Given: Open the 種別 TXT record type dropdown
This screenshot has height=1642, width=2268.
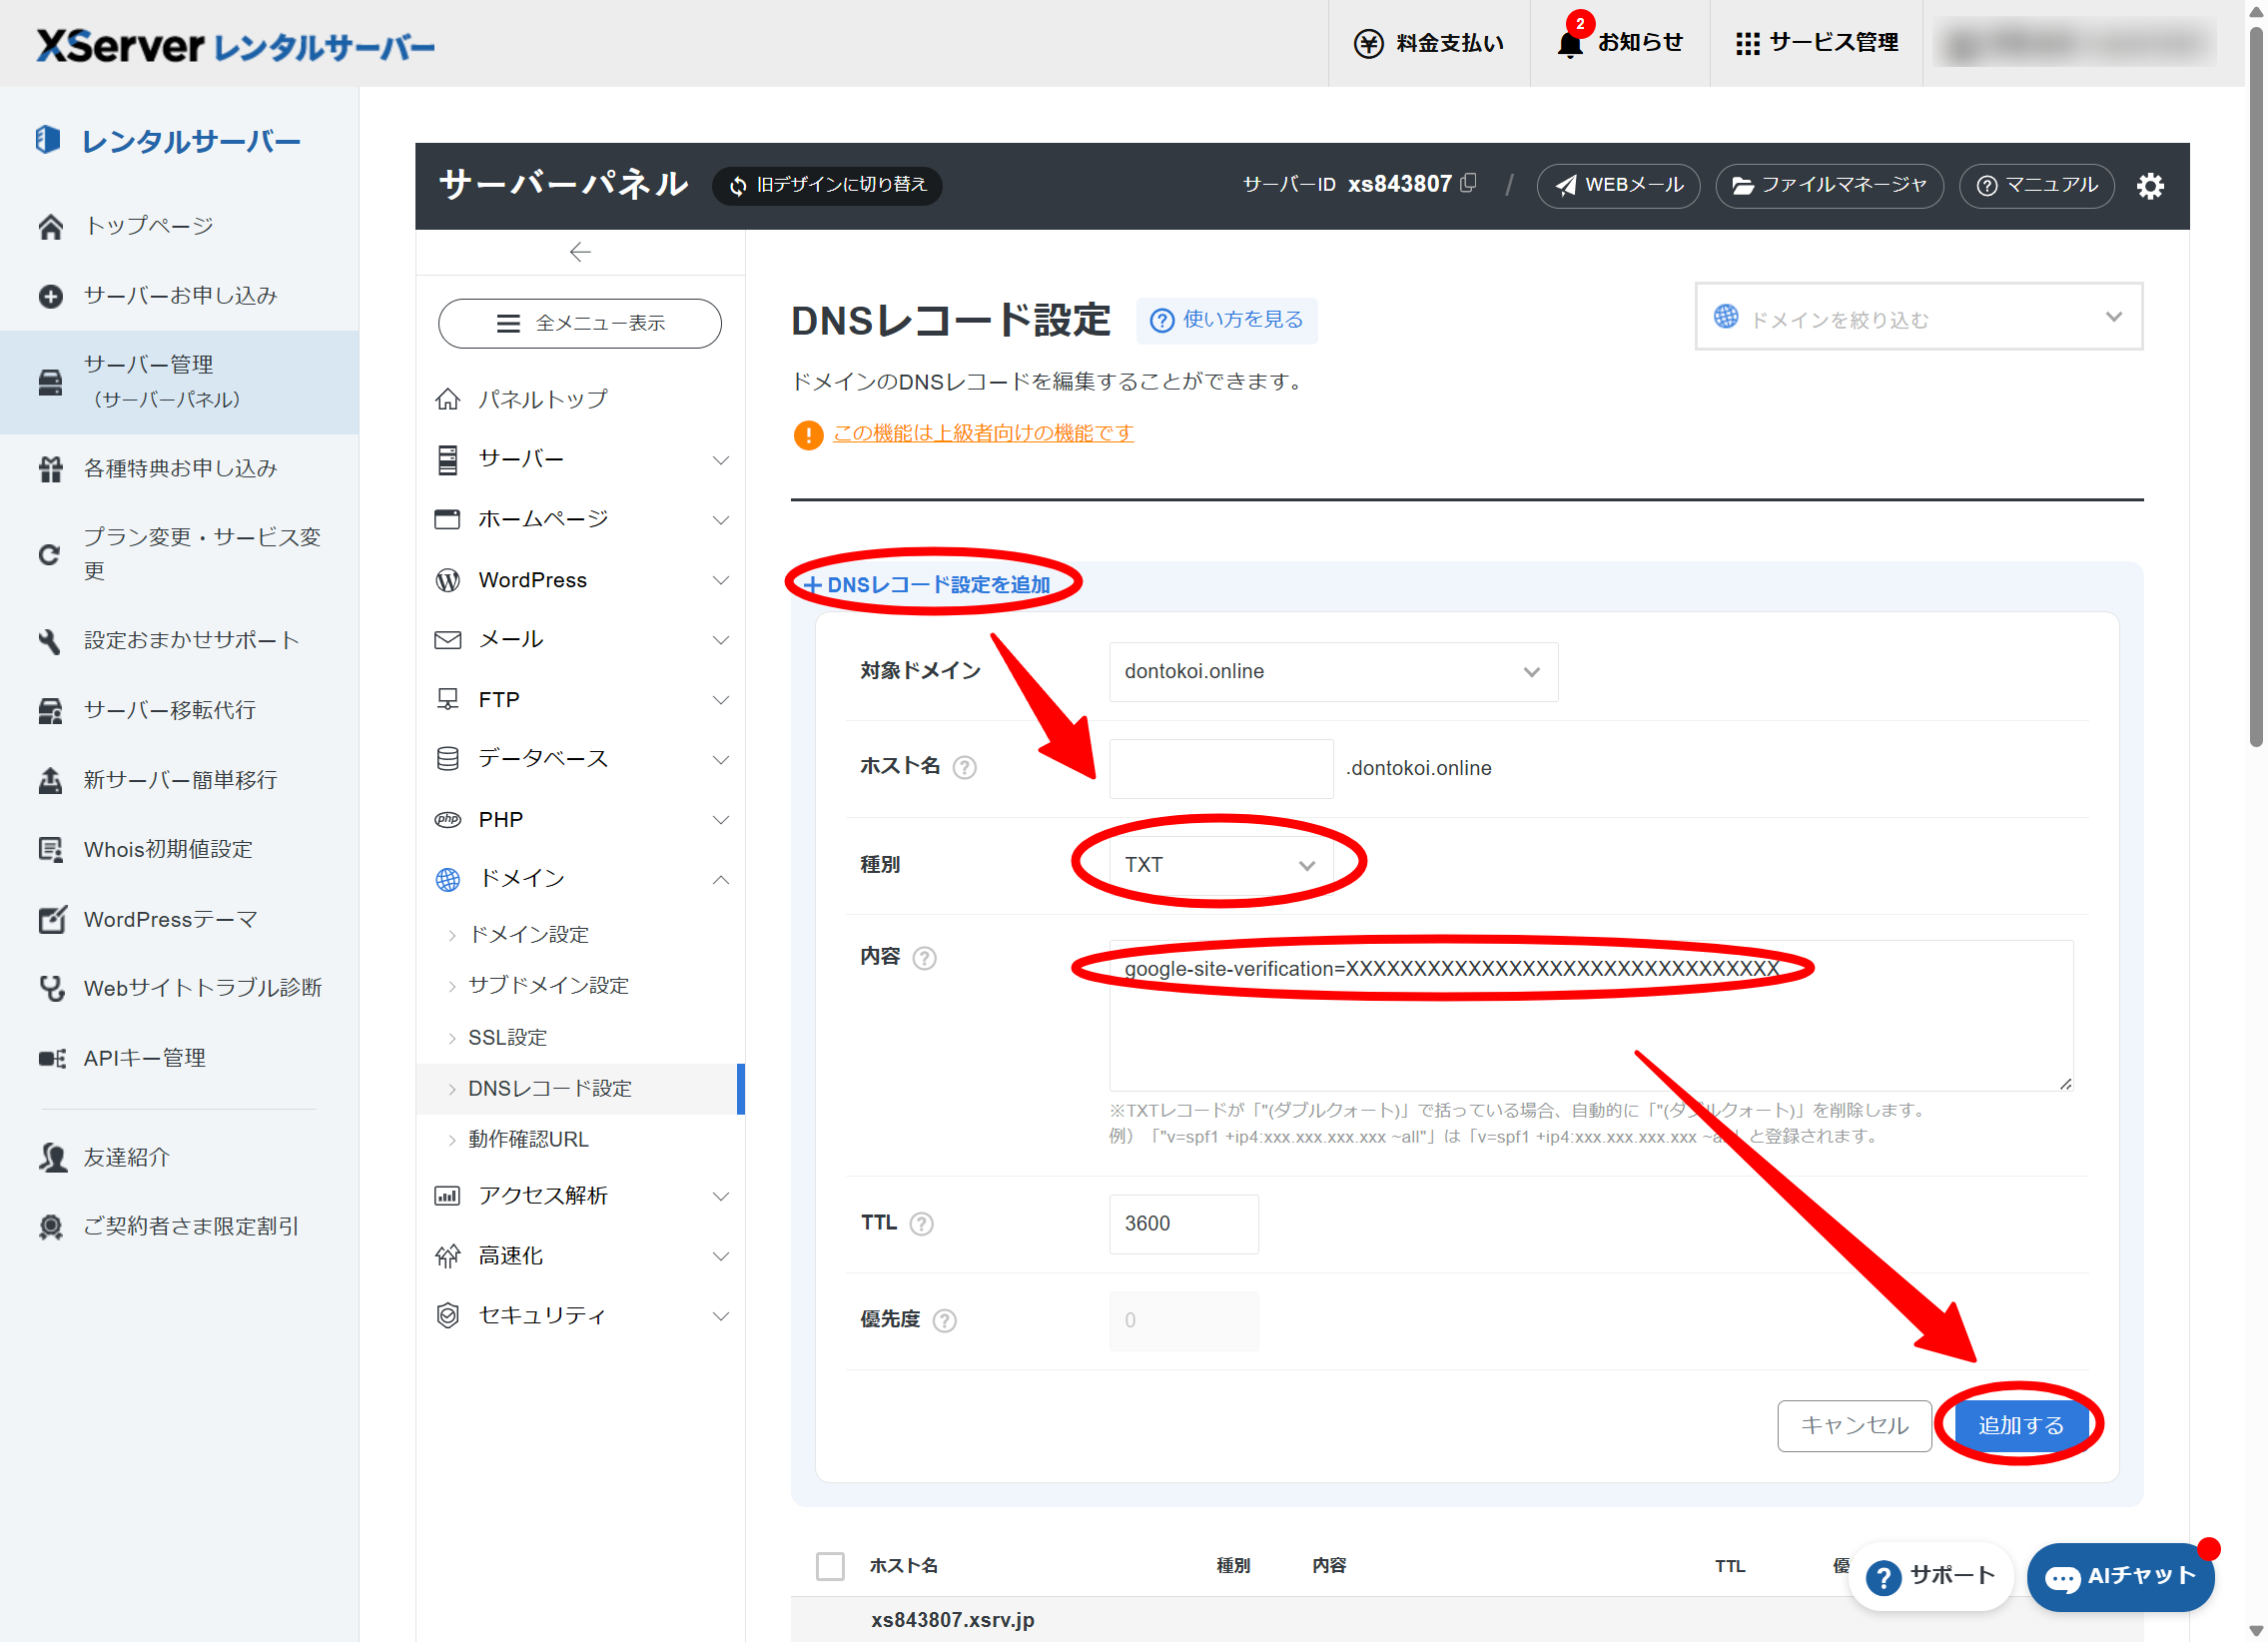Looking at the screenshot, I should [1220, 864].
